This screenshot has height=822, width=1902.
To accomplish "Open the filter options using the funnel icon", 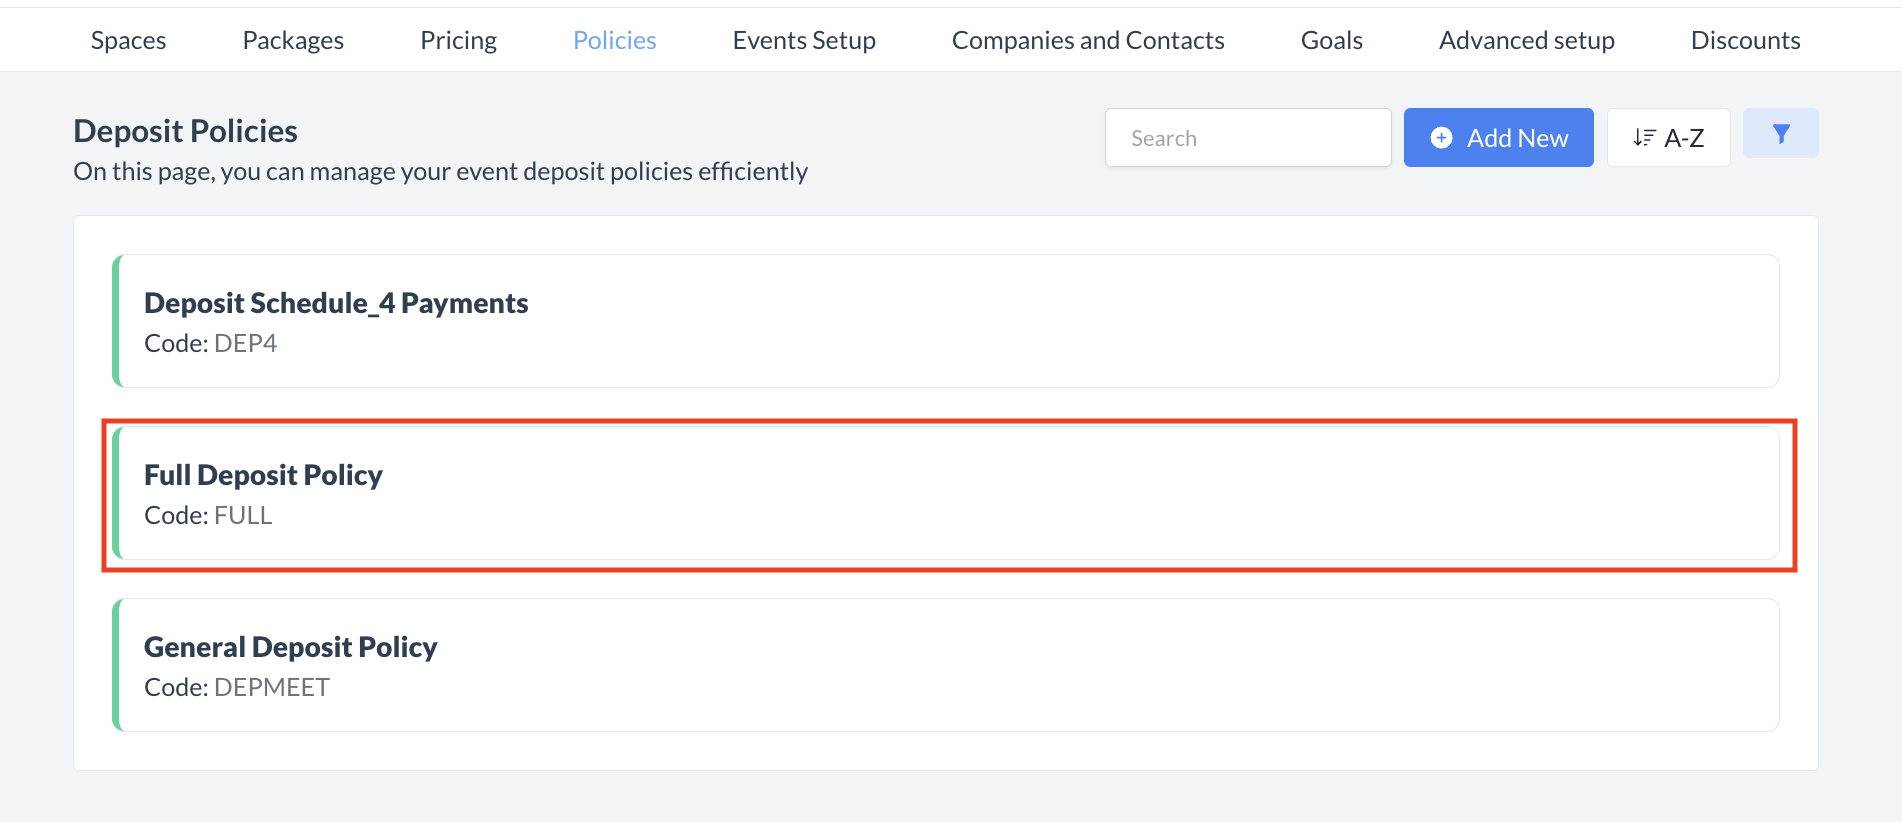I will pyautogui.click(x=1780, y=132).
